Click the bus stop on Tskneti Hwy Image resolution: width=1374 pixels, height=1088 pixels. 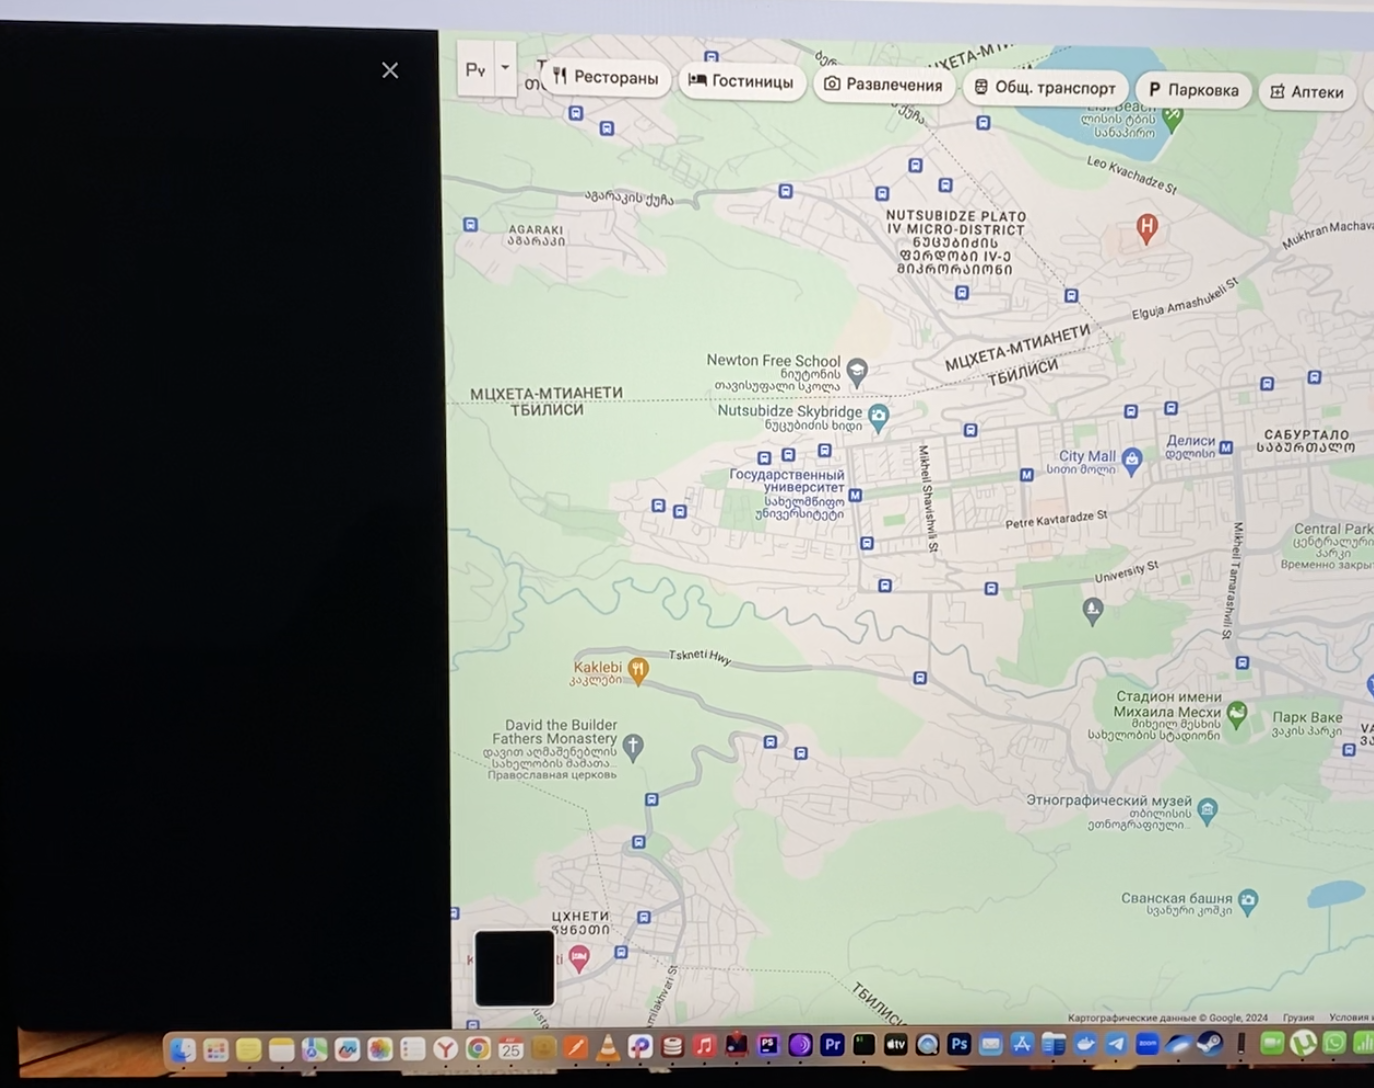pos(920,678)
